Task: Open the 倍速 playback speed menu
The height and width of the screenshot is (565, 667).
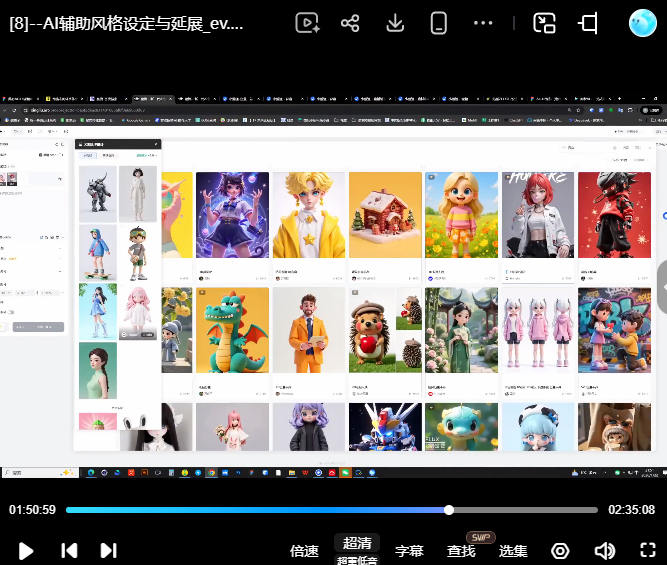Action: tap(304, 551)
